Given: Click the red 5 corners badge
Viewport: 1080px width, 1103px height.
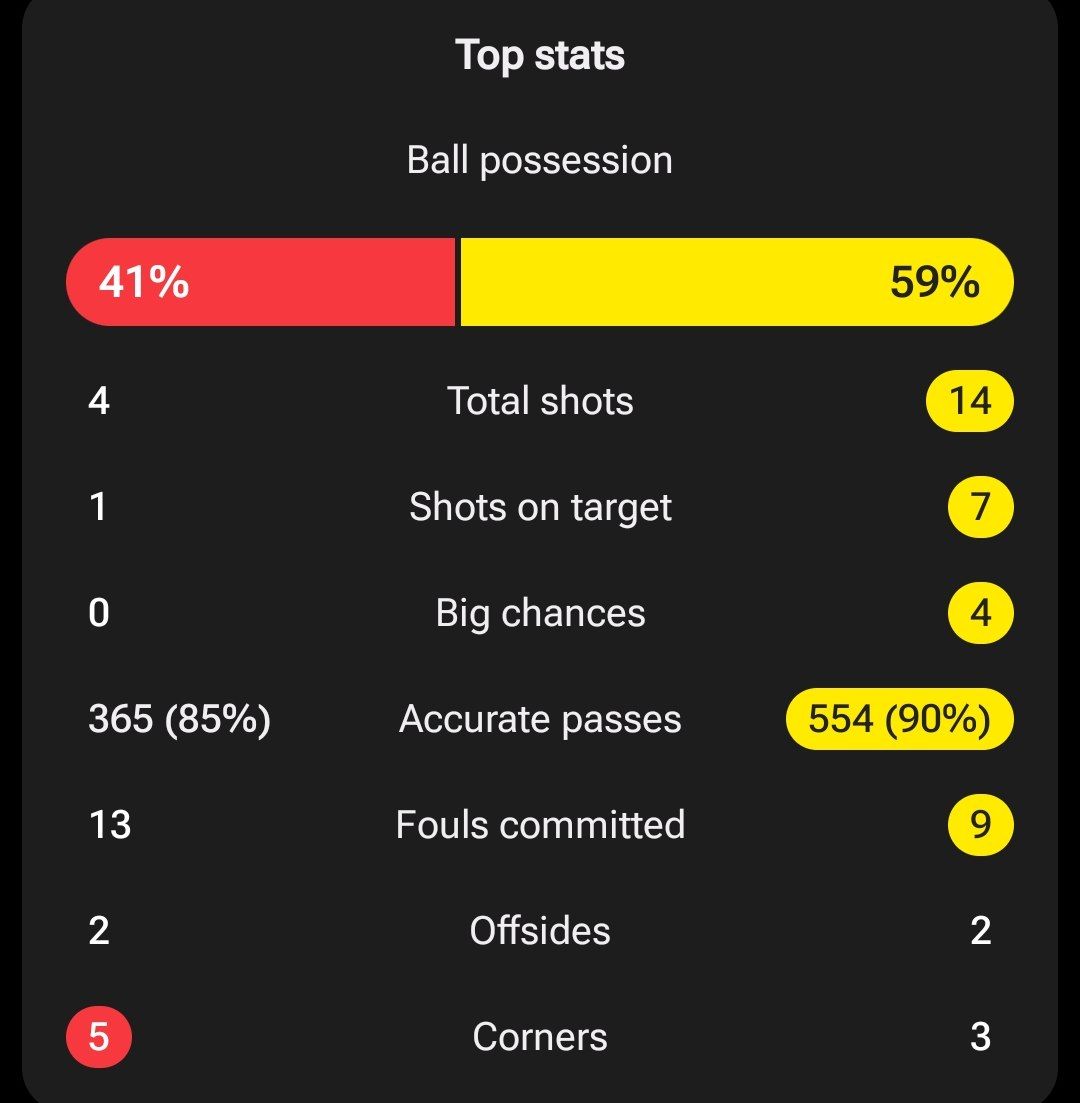Looking at the screenshot, I should [98, 1037].
